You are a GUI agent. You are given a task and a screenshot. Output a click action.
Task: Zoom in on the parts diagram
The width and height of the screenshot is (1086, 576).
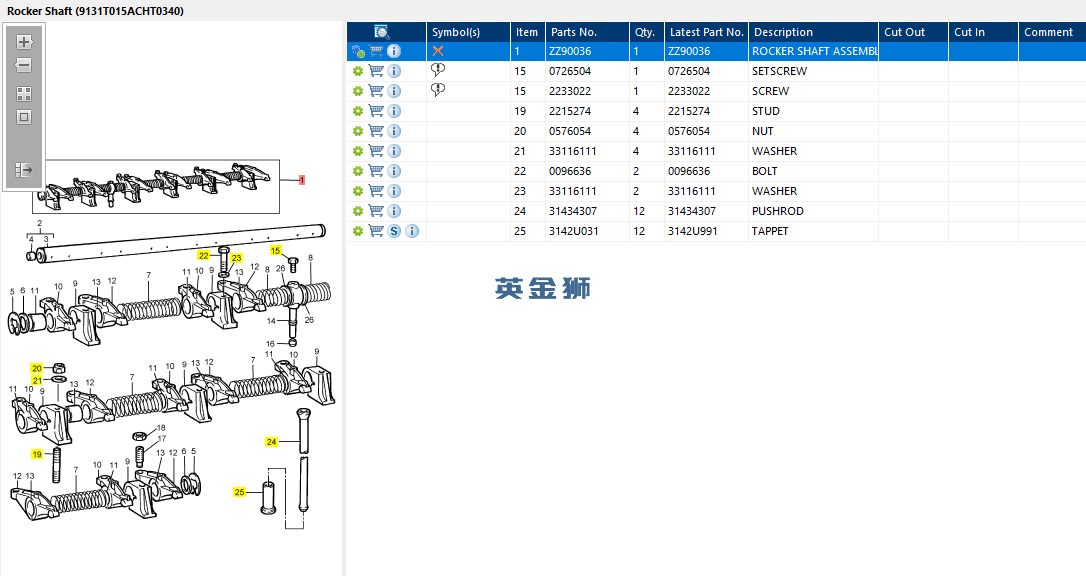click(x=24, y=42)
